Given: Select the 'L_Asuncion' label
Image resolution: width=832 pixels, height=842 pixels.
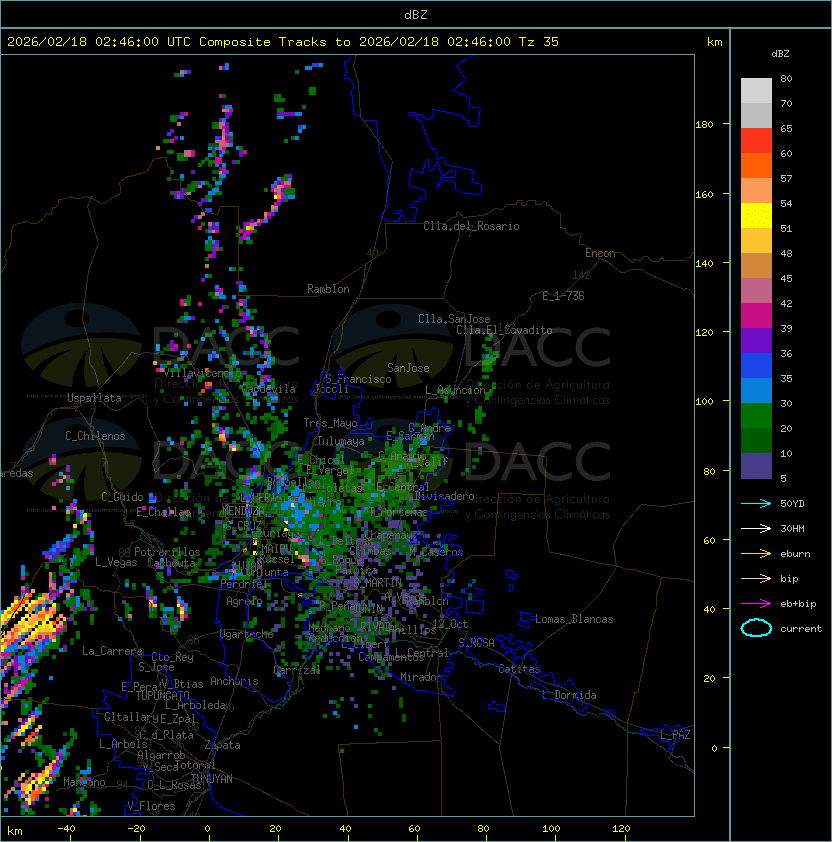Looking at the screenshot, I should [x=455, y=390].
